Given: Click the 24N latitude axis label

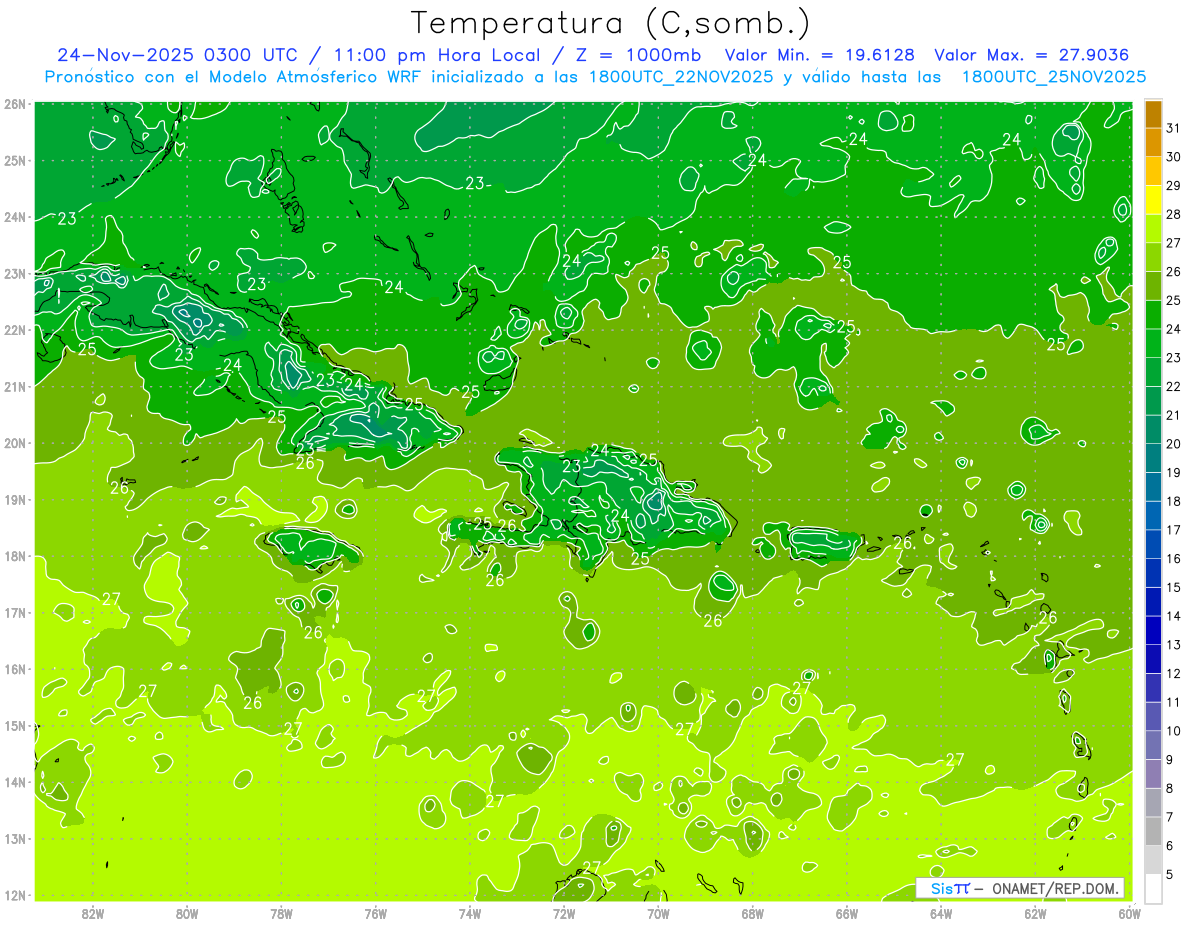Looking at the screenshot, I should click(x=15, y=217).
